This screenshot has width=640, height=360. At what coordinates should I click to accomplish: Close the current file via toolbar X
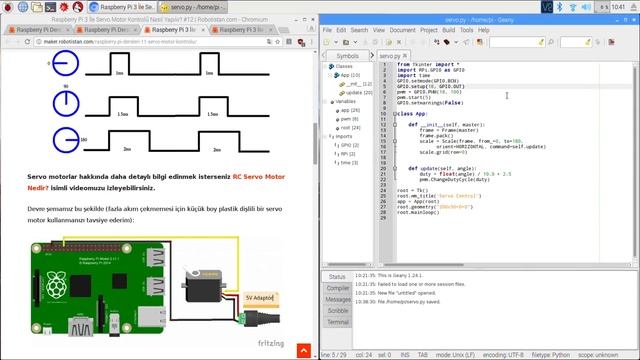tap(399, 42)
